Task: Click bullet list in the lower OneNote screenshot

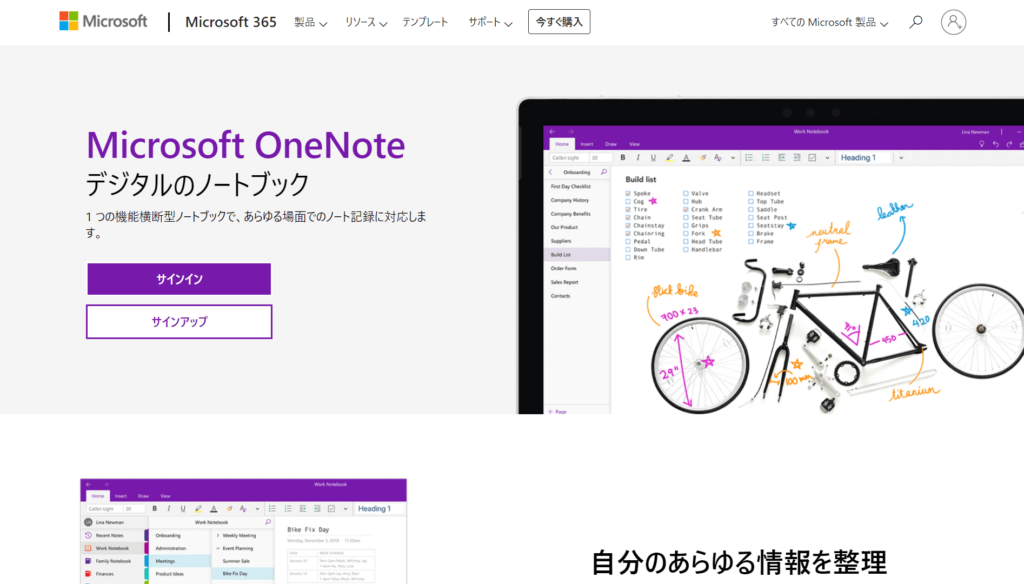Action: click(272, 508)
